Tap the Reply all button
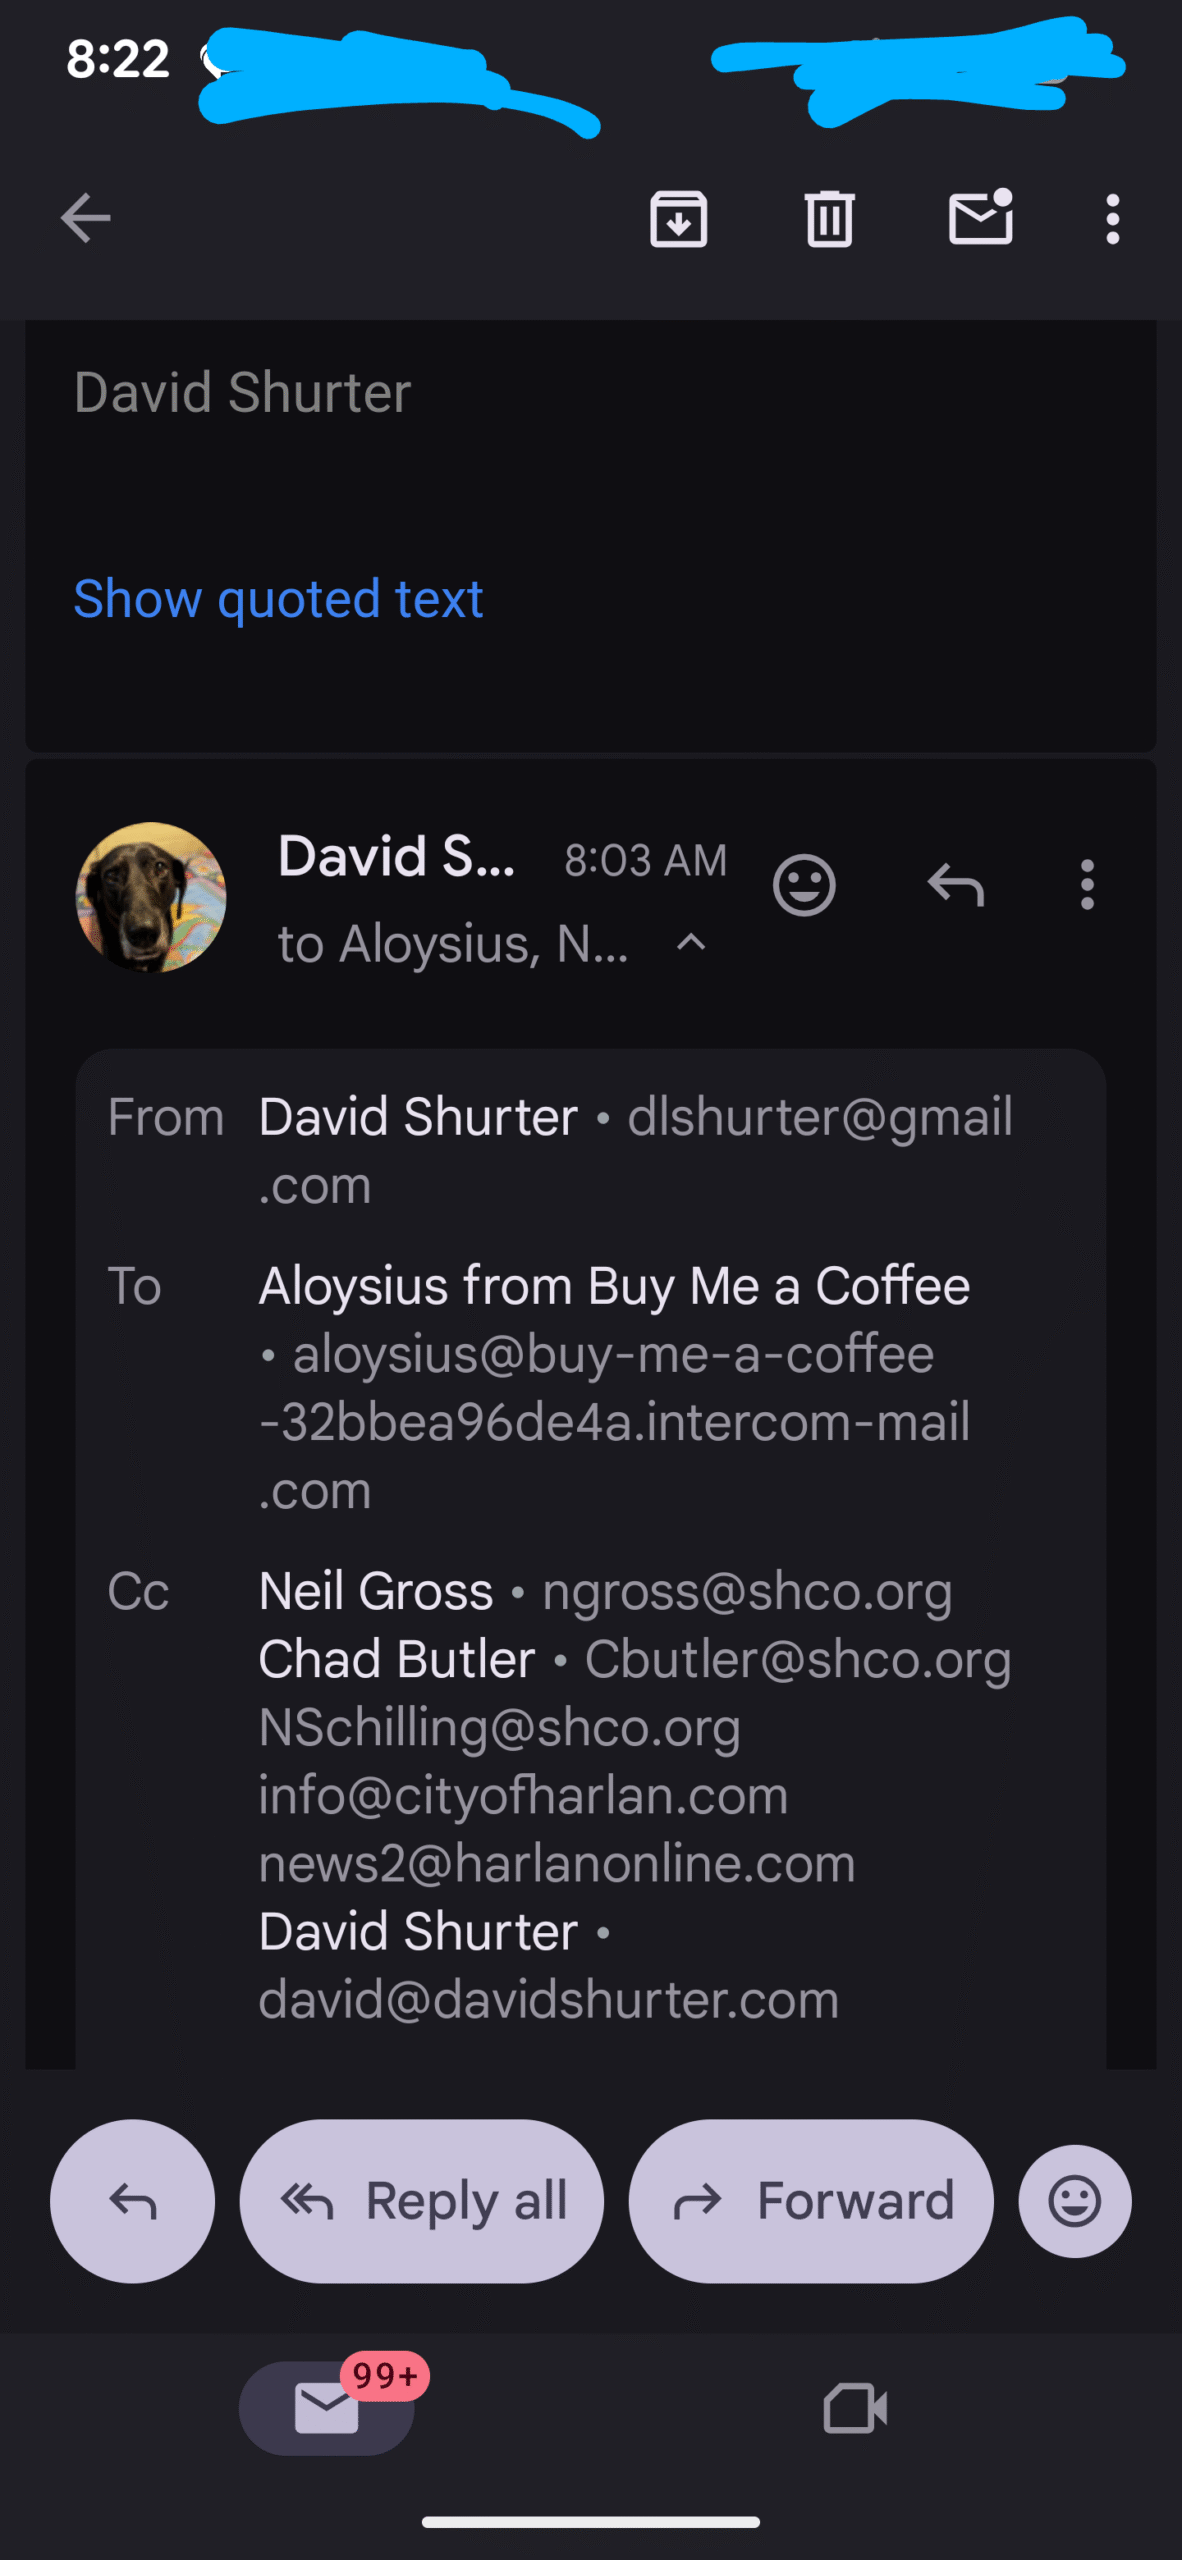The height and width of the screenshot is (2560, 1182). pos(422,2201)
